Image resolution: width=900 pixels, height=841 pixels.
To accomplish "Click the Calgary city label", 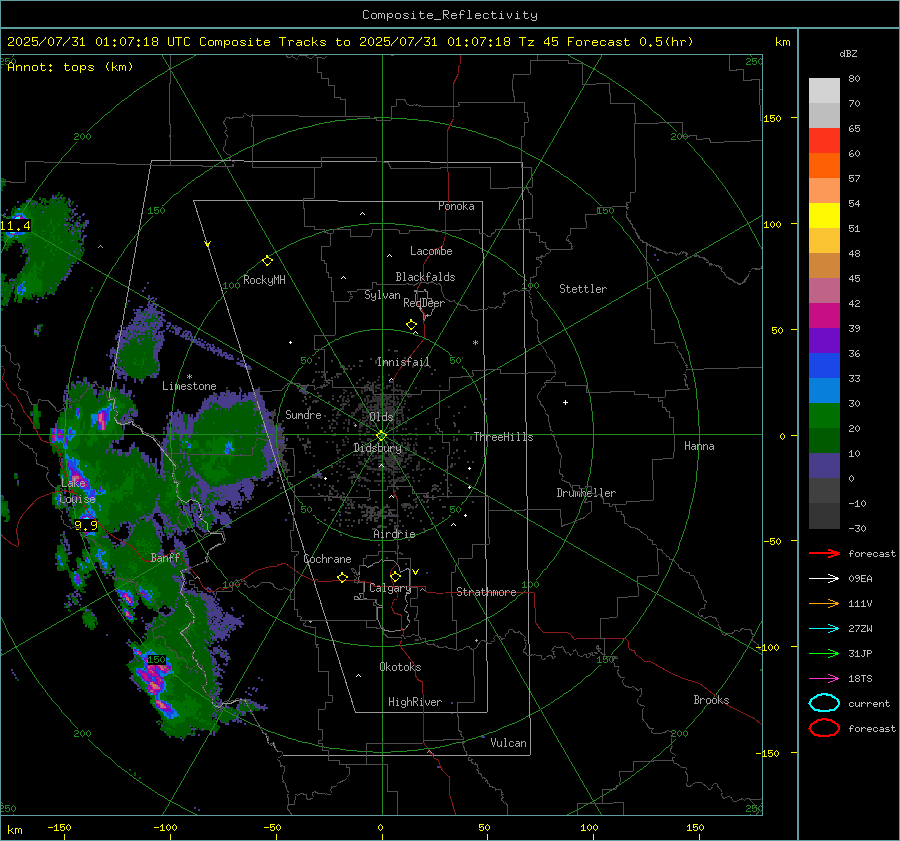I will click(390, 588).
